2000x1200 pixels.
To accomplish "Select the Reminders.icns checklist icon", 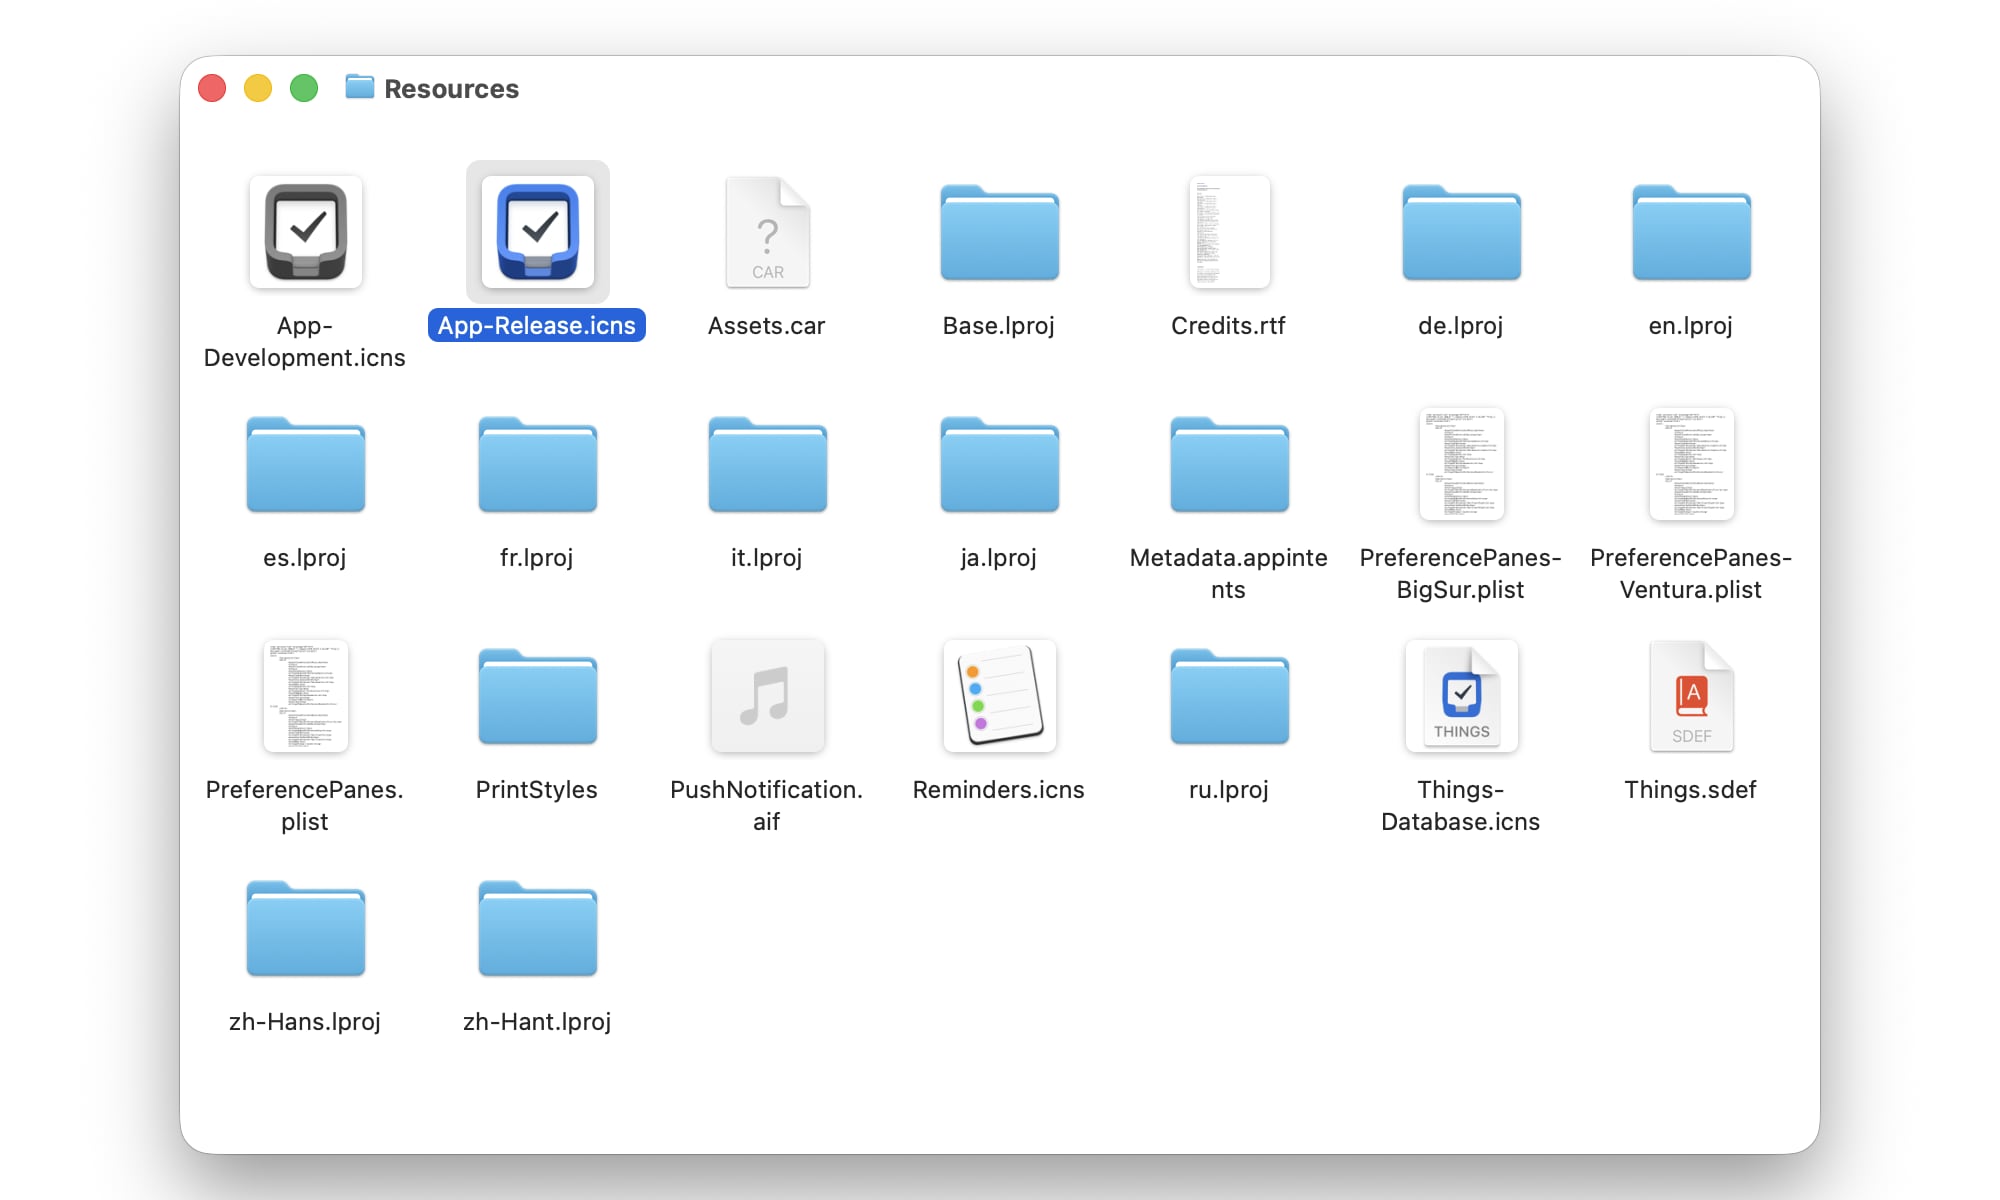I will (x=998, y=697).
